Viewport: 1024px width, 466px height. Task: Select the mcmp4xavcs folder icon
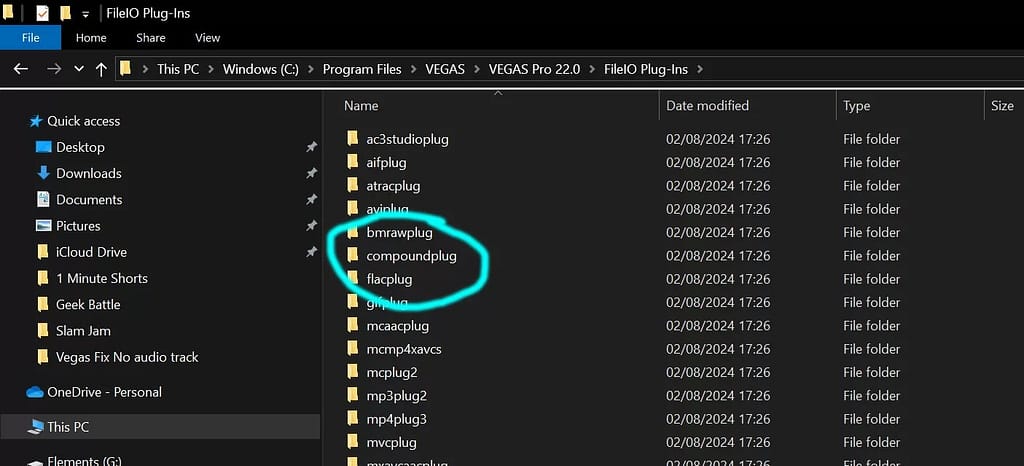tap(353, 349)
